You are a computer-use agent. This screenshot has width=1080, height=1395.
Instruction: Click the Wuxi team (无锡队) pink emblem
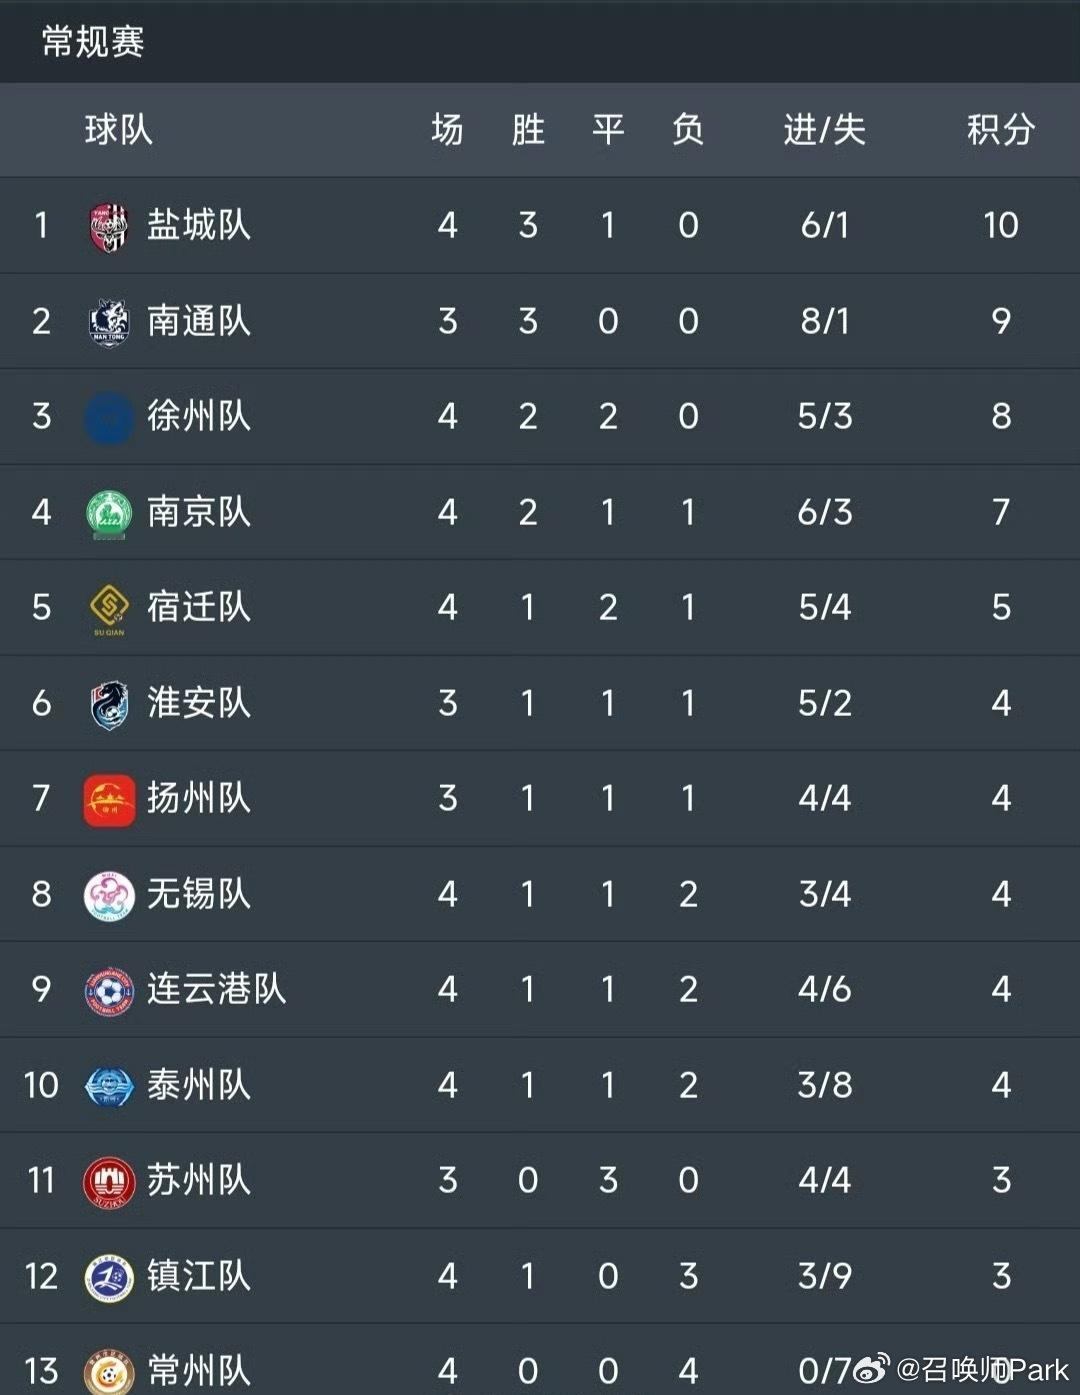tap(109, 895)
